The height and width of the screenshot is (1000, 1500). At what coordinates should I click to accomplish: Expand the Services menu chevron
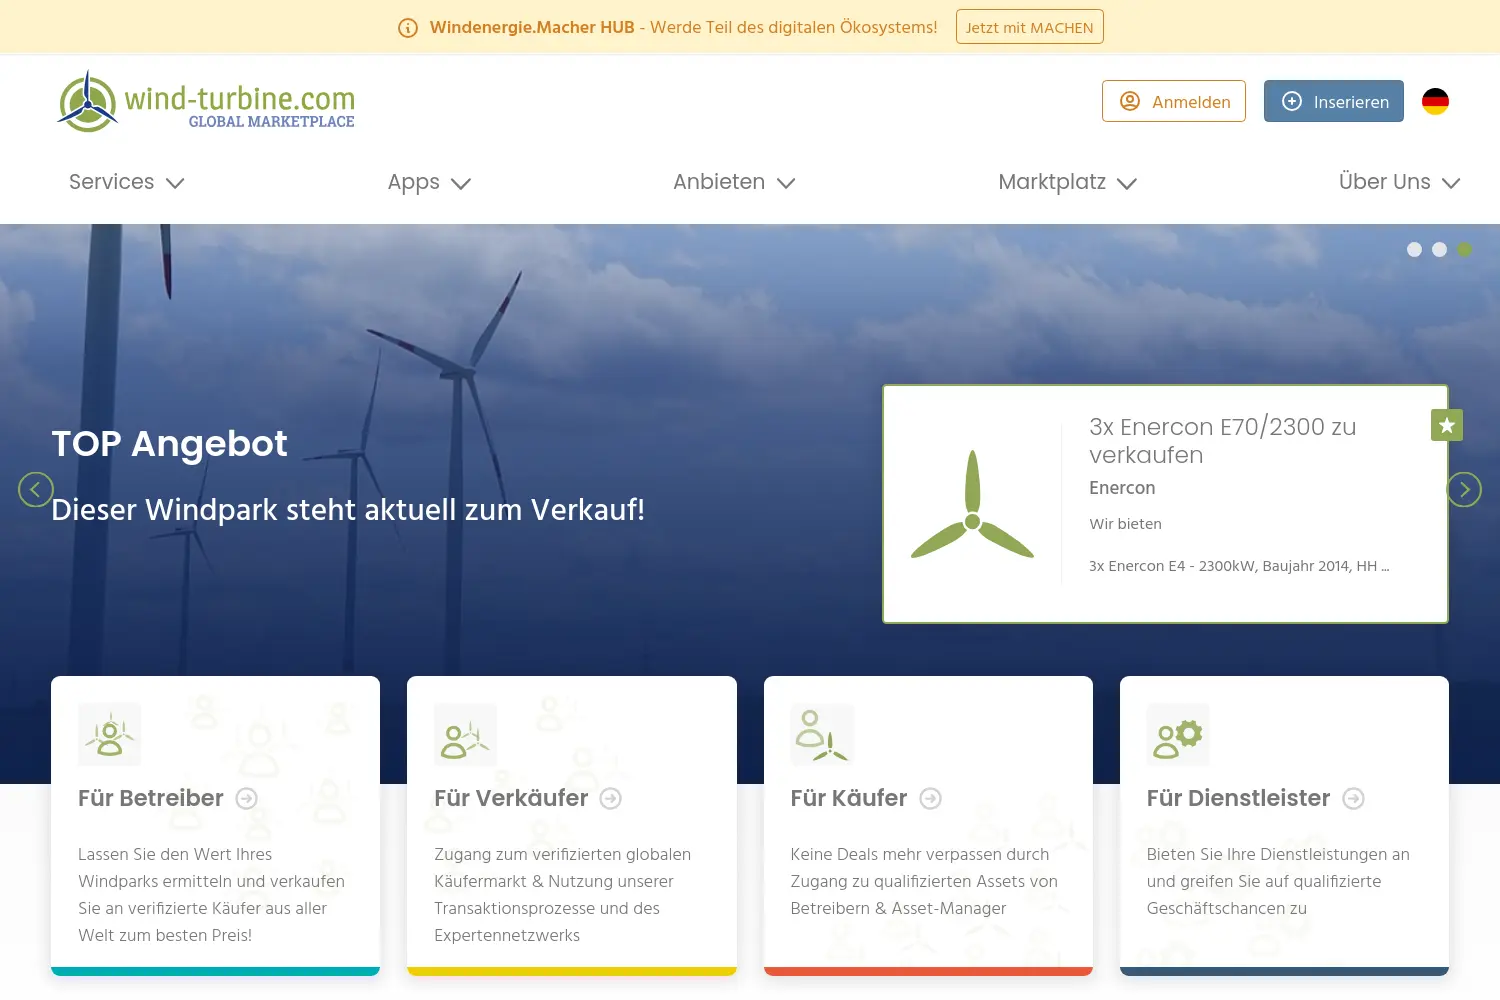click(x=175, y=183)
